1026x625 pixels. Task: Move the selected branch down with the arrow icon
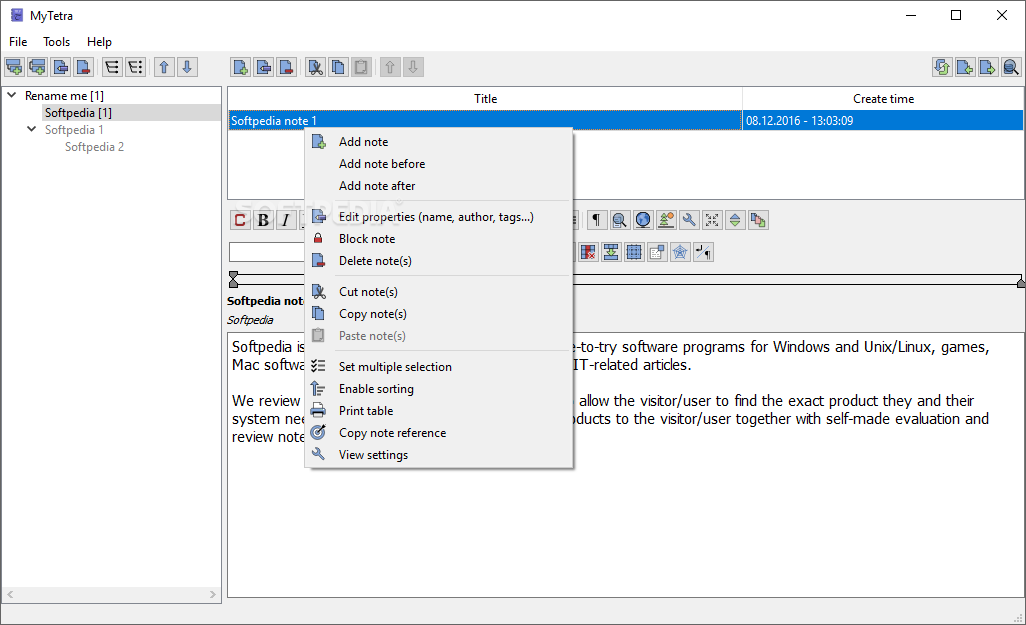[187, 67]
